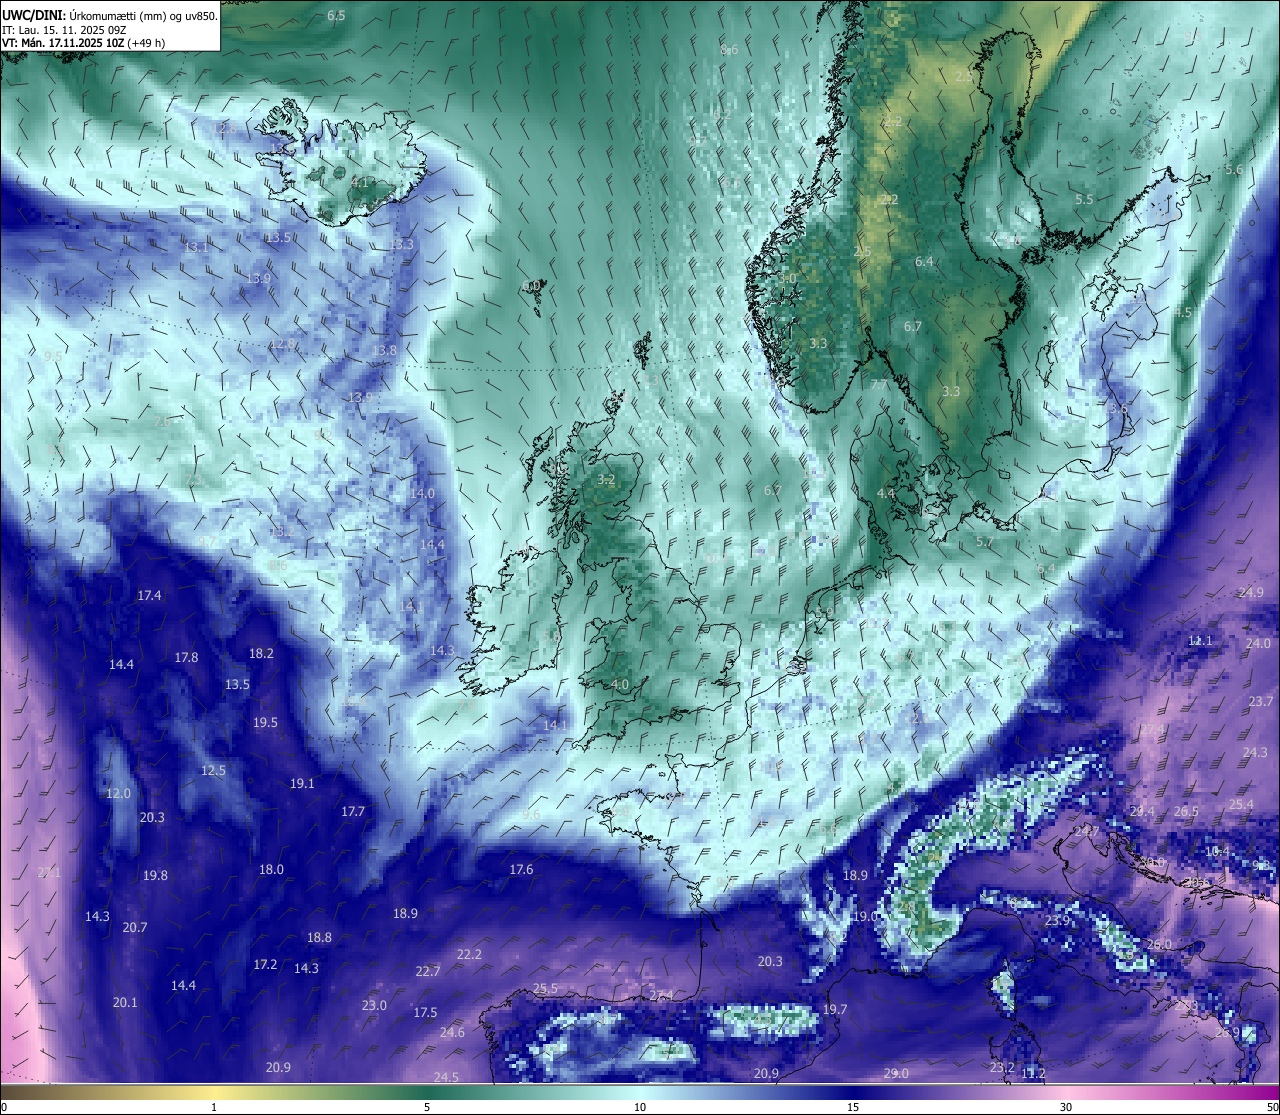
Task: Click the 25.4 value on the map
Action: point(1241,804)
